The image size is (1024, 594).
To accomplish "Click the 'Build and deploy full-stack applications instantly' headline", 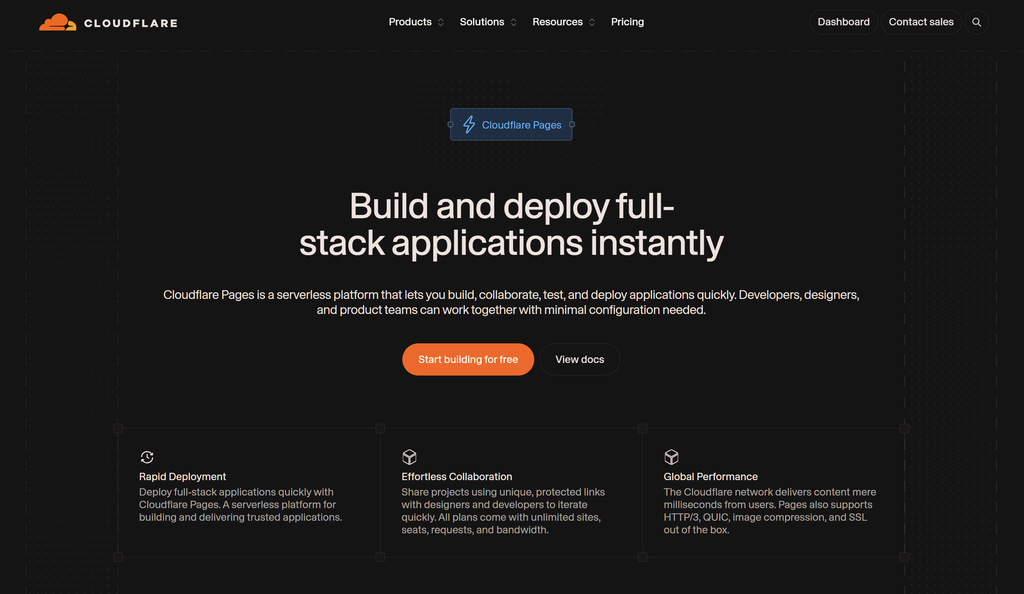I will point(511,225).
